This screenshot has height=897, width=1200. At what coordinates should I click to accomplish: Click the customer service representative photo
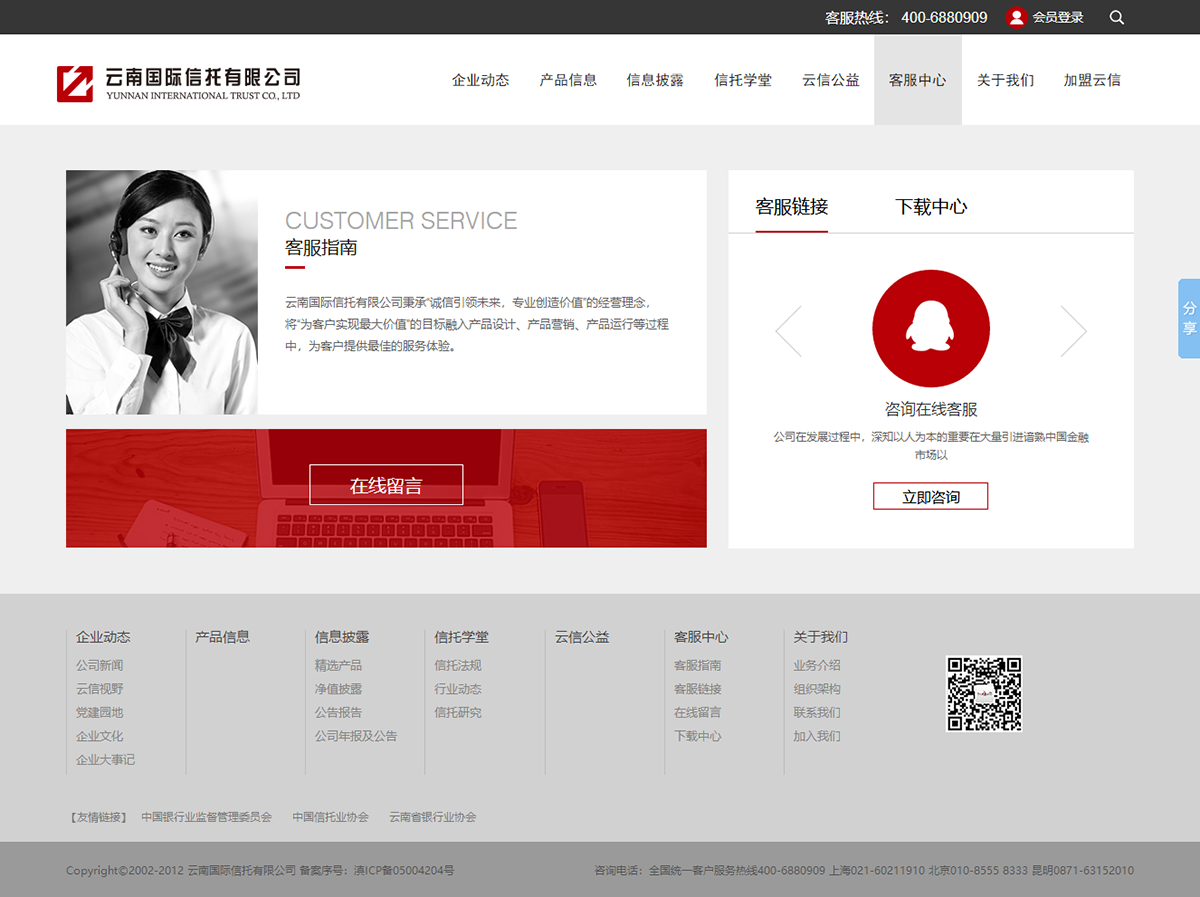tap(162, 292)
